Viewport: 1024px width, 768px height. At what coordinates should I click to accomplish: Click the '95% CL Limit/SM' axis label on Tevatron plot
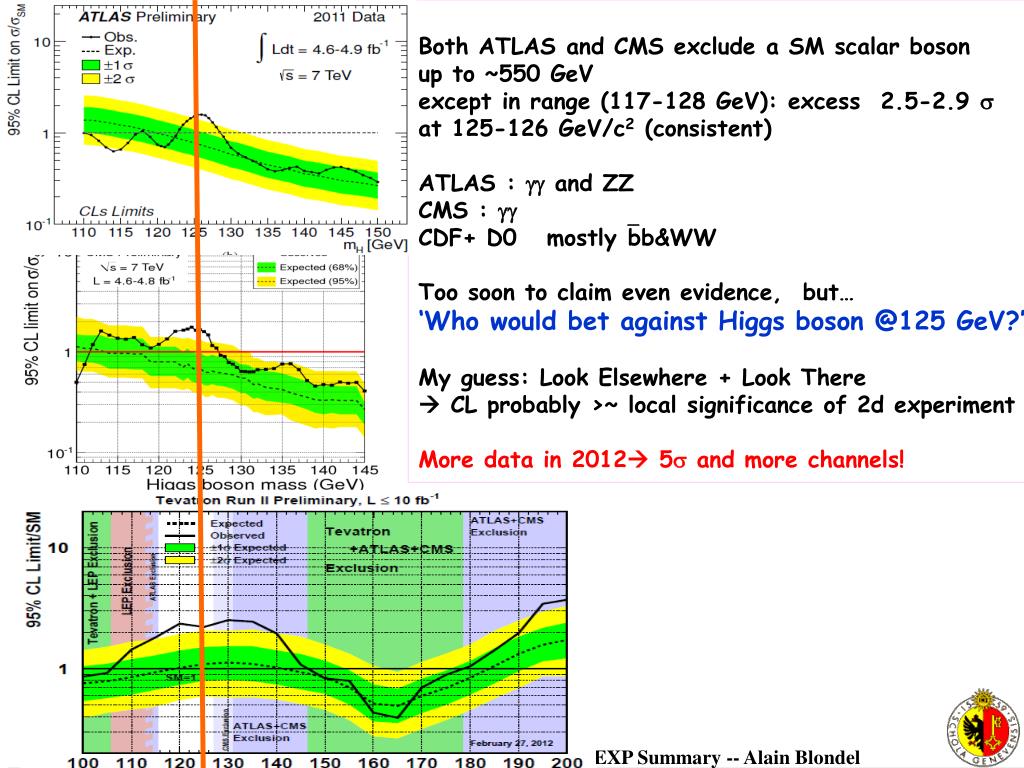(x=33, y=569)
